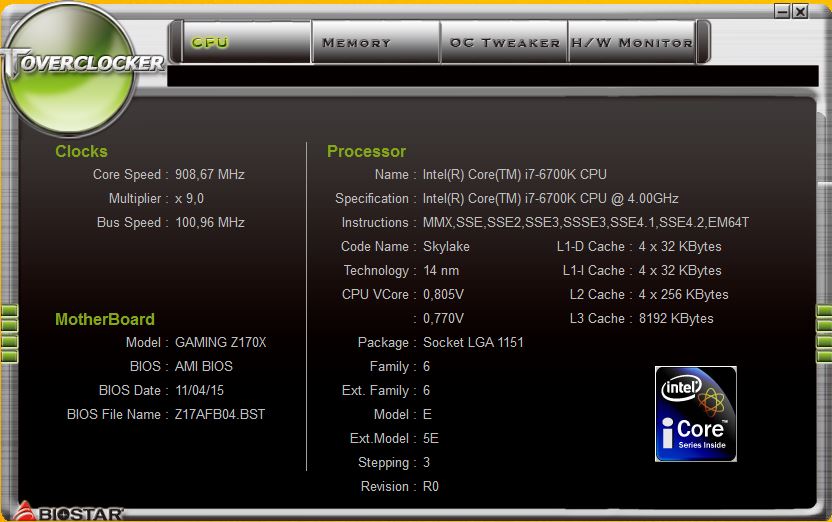Click the code name Skylake
The image size is (832, 522).
(446, 247)
